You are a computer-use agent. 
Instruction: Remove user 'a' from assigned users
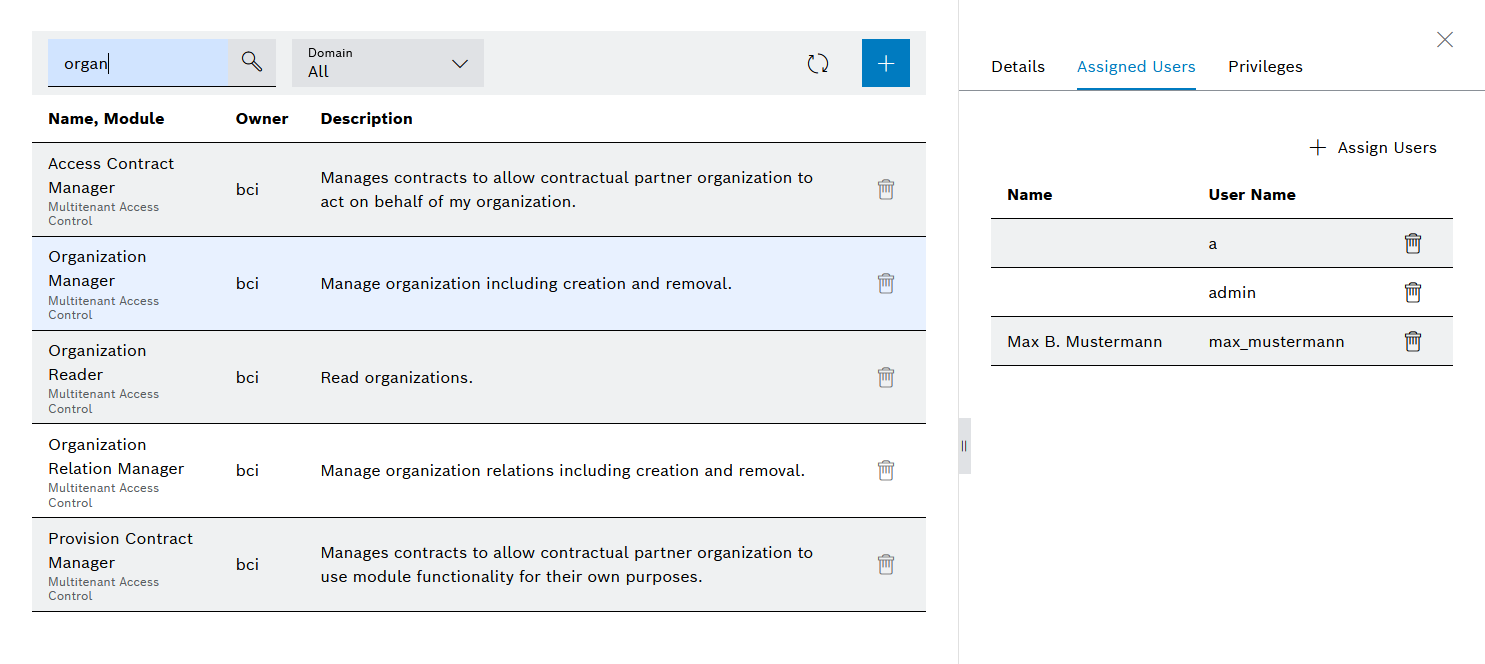point(1412,243)
